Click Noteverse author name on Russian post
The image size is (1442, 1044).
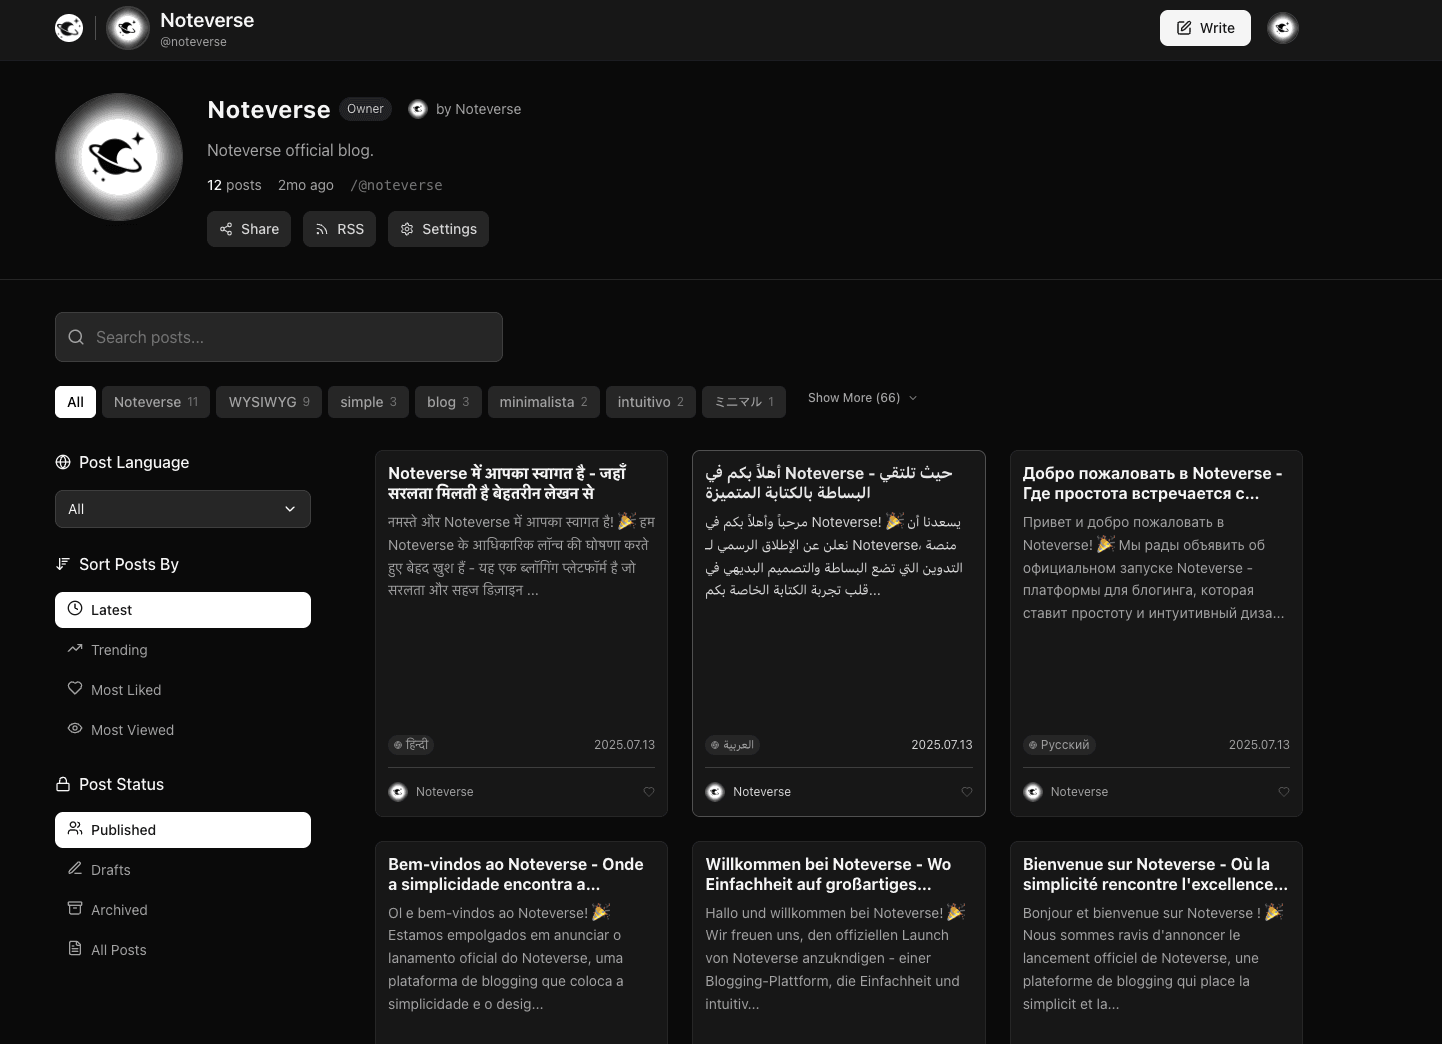pyautogui.click(x=1079, y=792)
